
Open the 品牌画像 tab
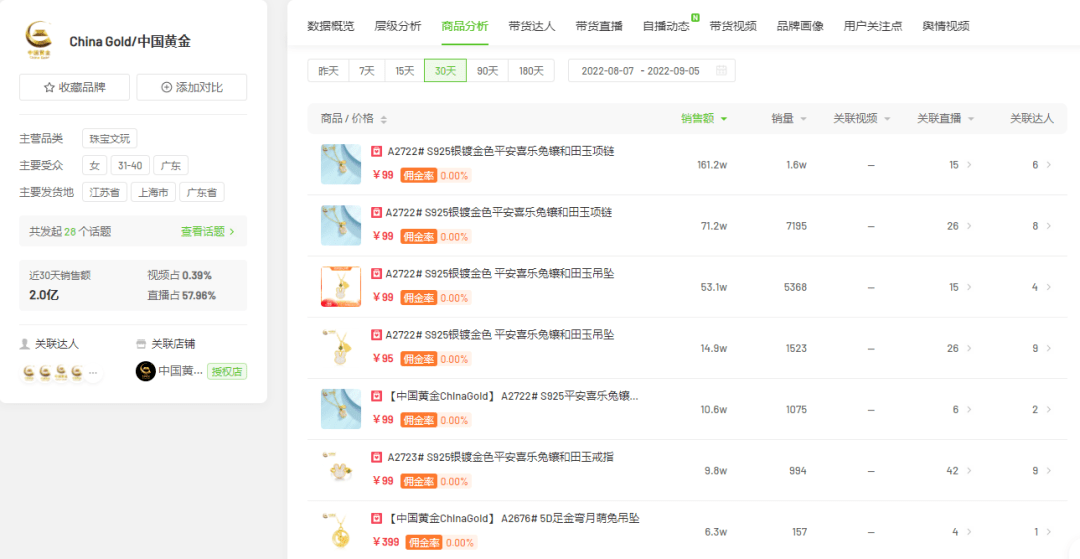[x=800, y=26]
